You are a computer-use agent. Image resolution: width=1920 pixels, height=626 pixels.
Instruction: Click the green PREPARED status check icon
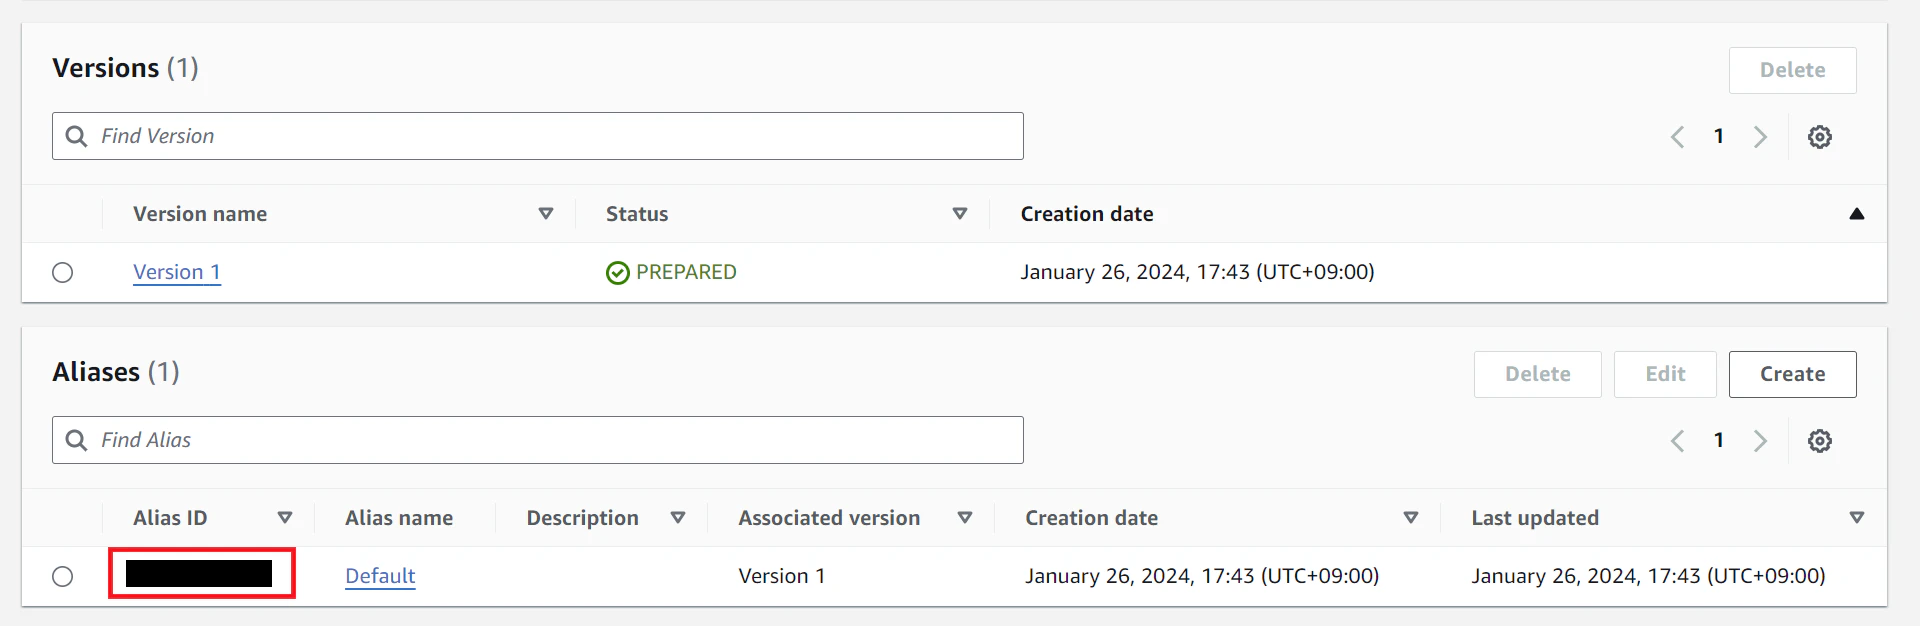coord(618,273)
